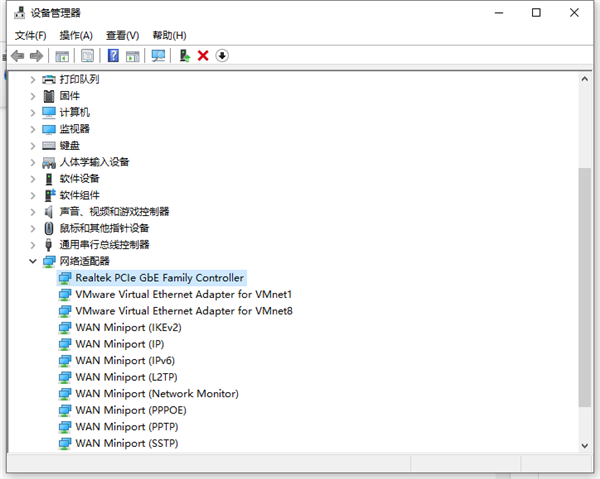Open the 文件(F) menu
Viewport: 600px width, 479px height.
(x=30, y=35)
